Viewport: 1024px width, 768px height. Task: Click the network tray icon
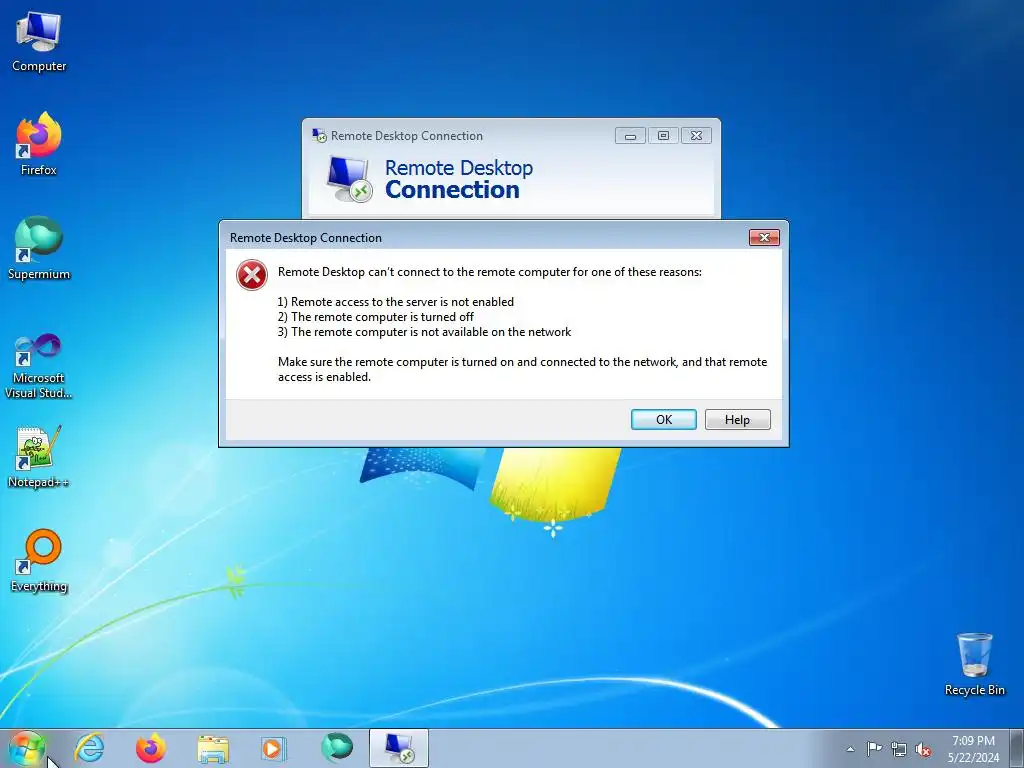[899, 750]
